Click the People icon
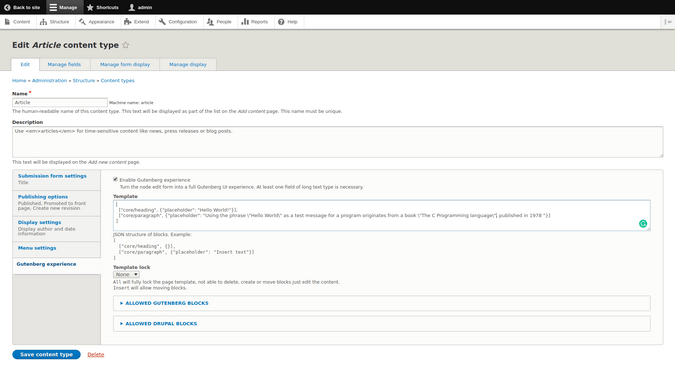The height and width of the screenshot is (367, 675). 210,22
